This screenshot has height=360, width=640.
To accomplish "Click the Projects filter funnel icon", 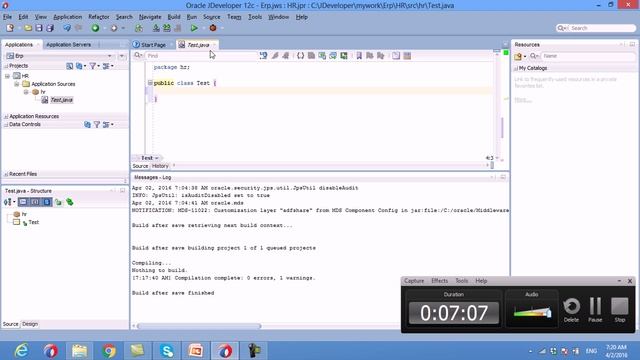I will (93, 66).
